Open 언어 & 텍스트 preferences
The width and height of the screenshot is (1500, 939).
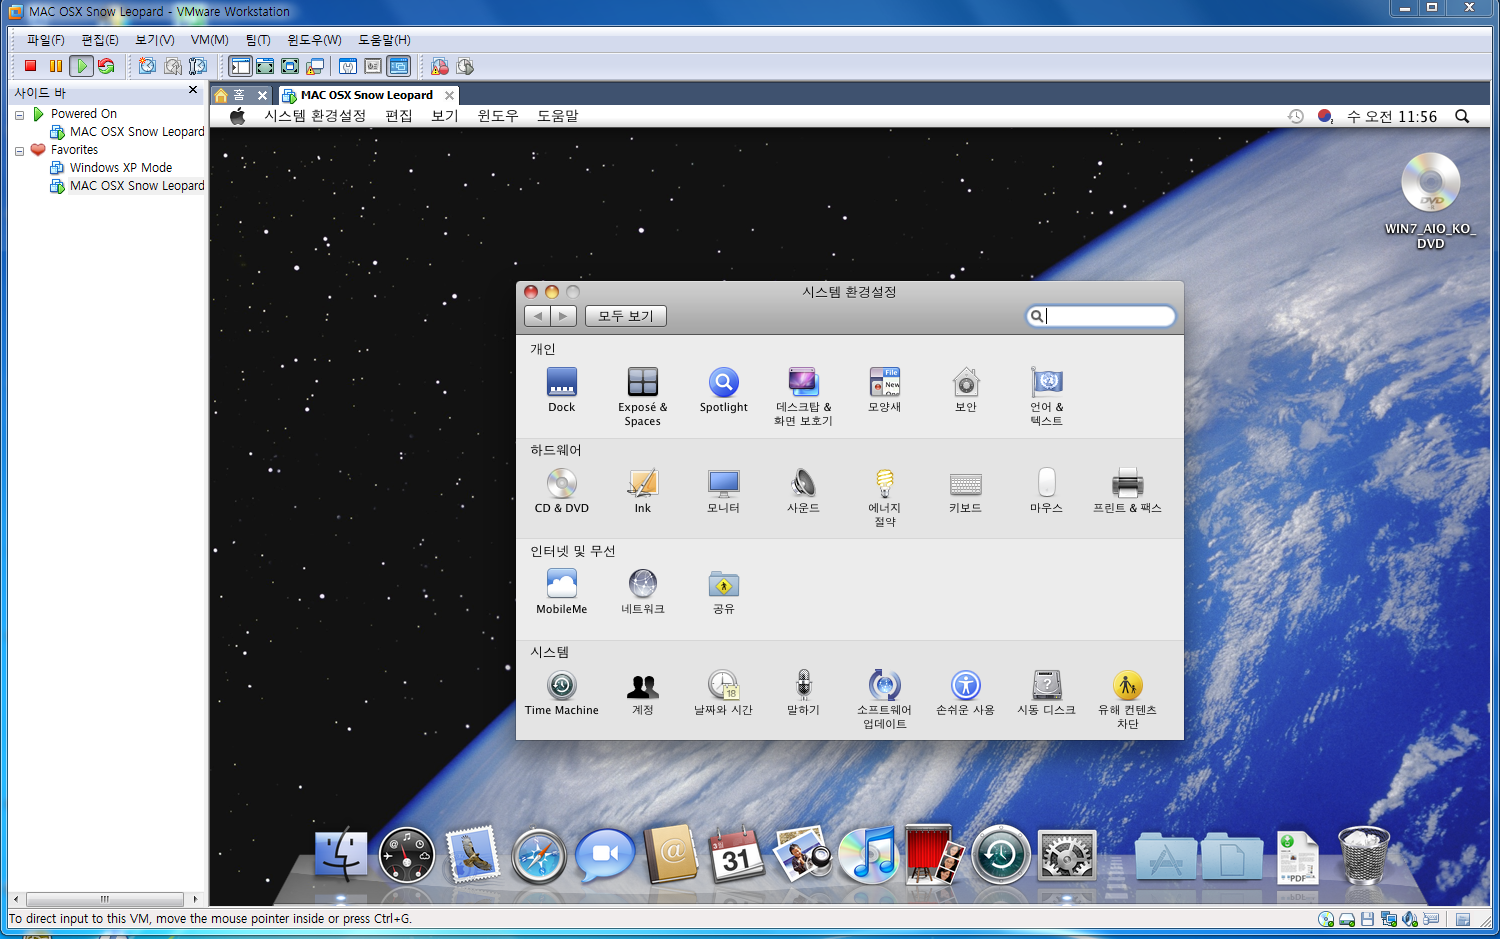[1046, 396]
